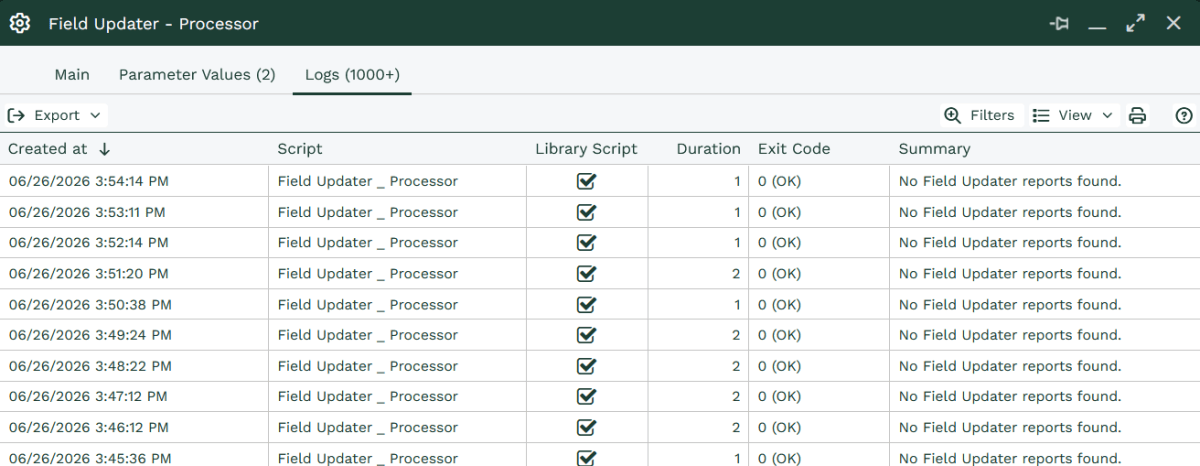Sort by the Exit Code column header
1200x466 pixels.
click(794, 149)
